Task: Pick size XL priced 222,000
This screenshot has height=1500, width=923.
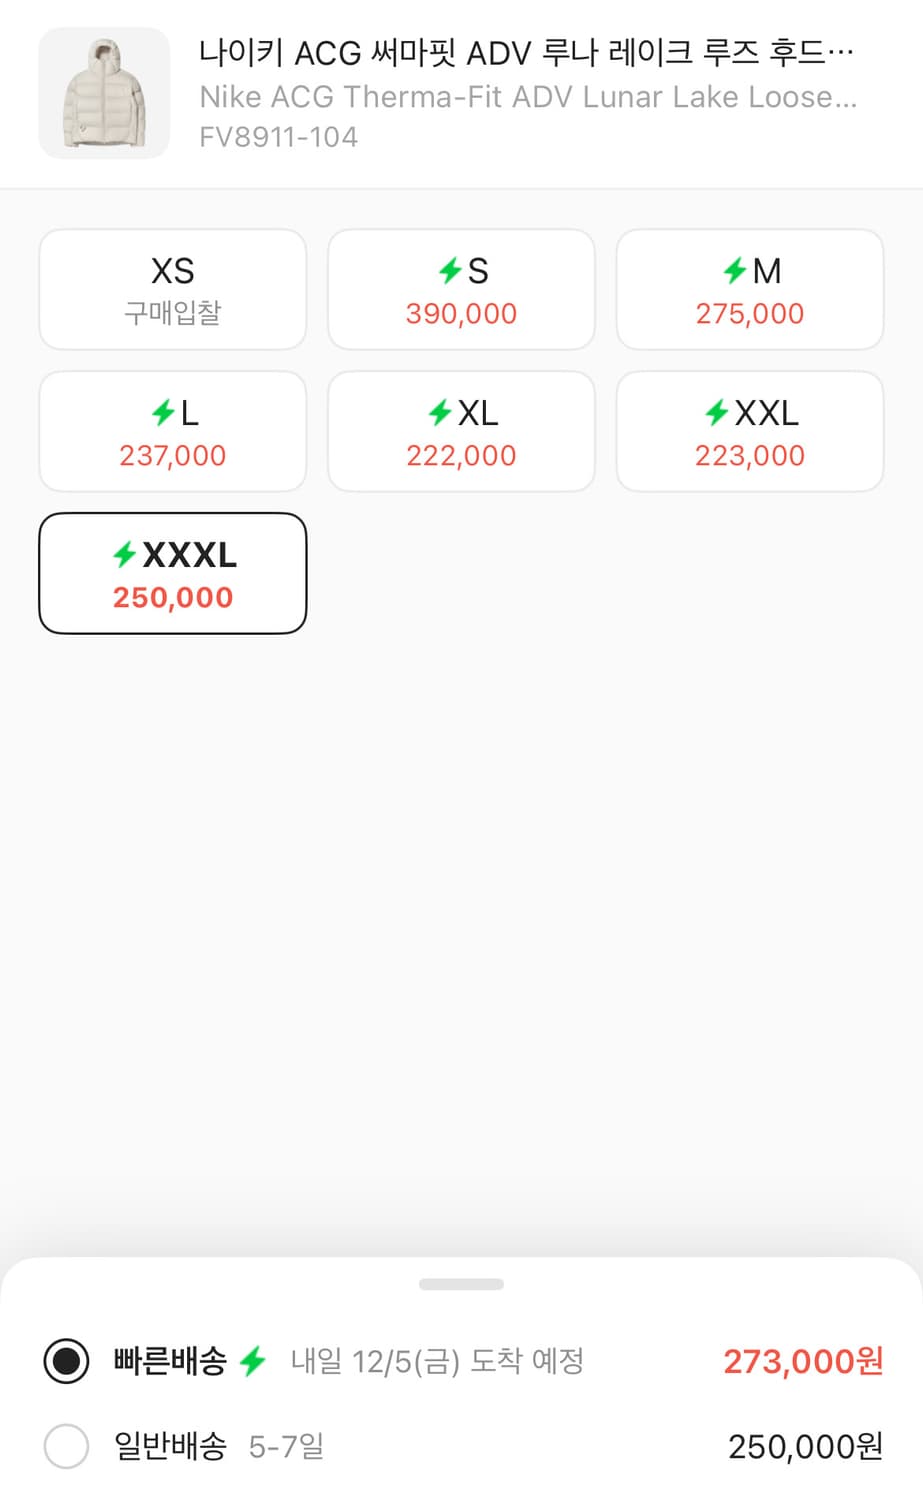Action: pos(461,432)
